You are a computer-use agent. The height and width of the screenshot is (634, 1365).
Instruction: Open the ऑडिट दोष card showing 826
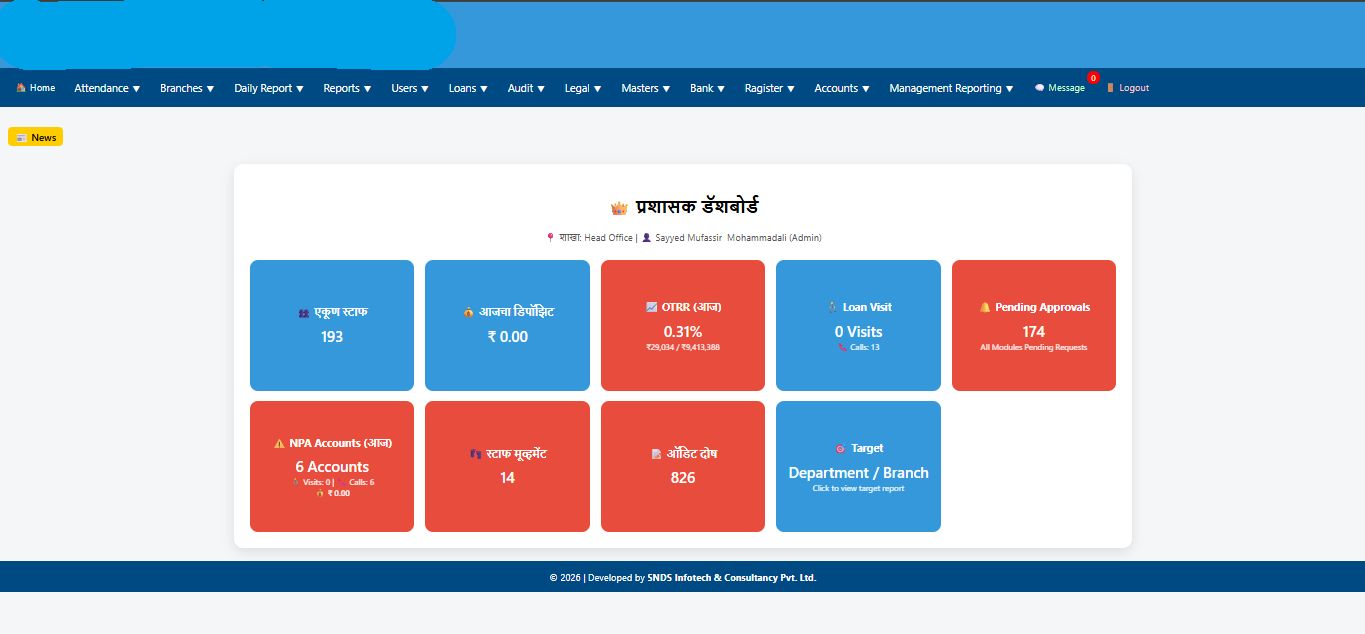coord(682,466)
